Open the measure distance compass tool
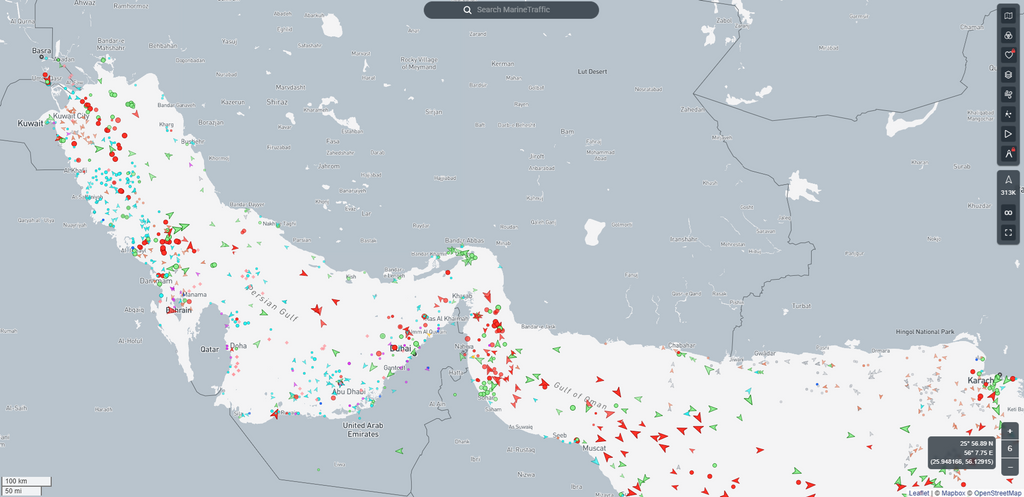The image size is (1024, 497). [x=1008, y=153]
